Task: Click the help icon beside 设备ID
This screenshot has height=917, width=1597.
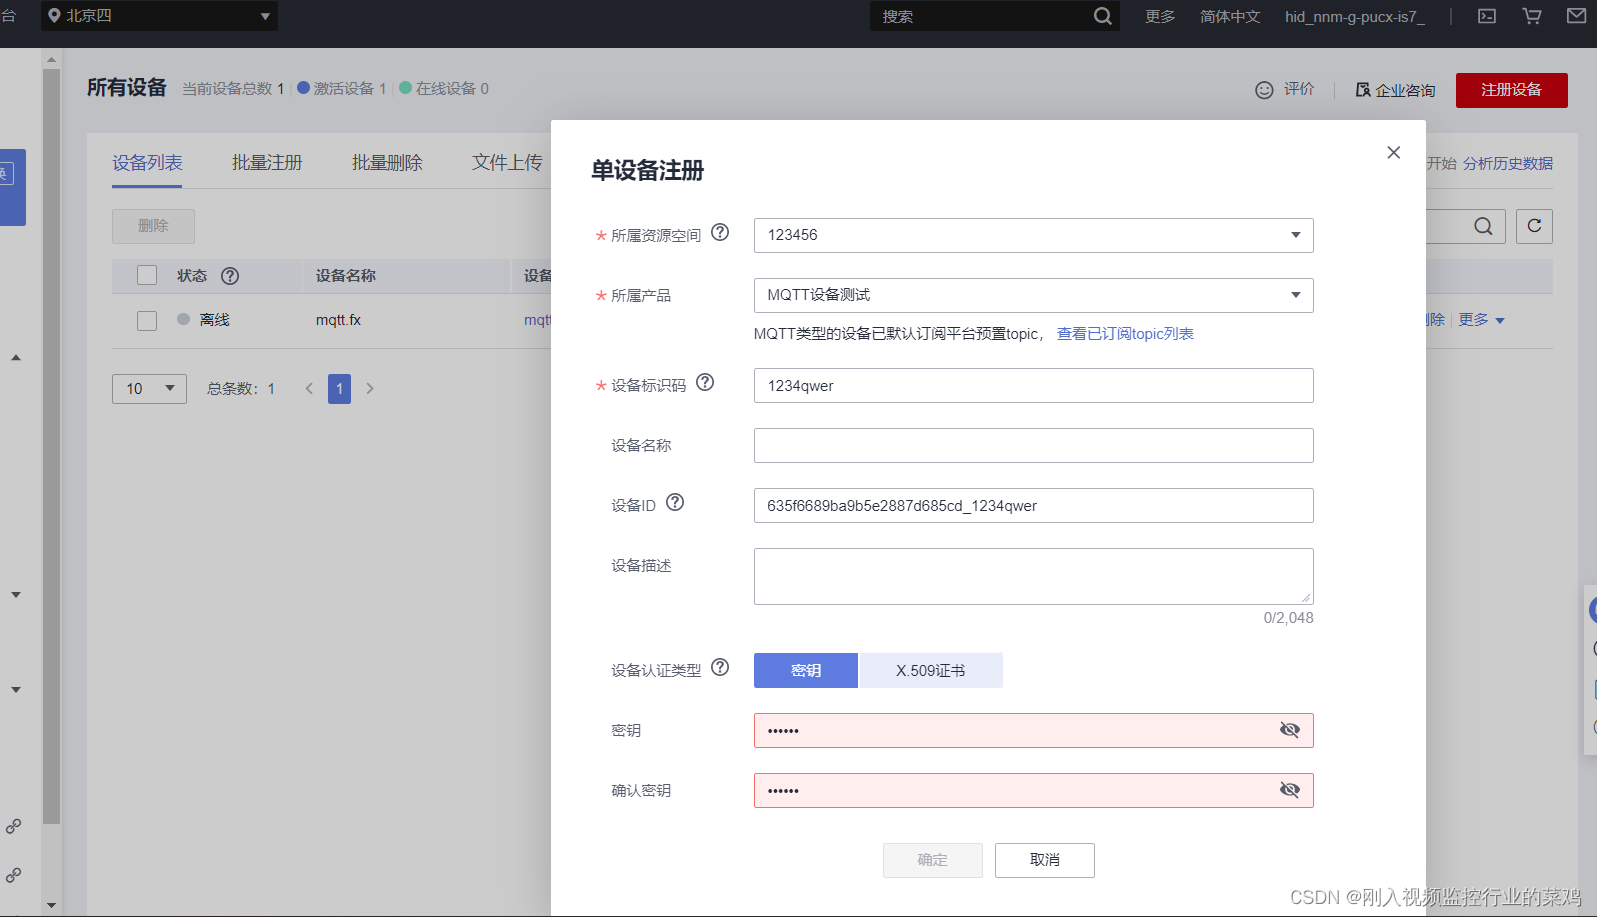Action: pyautogui.click(x=675, y=502)
